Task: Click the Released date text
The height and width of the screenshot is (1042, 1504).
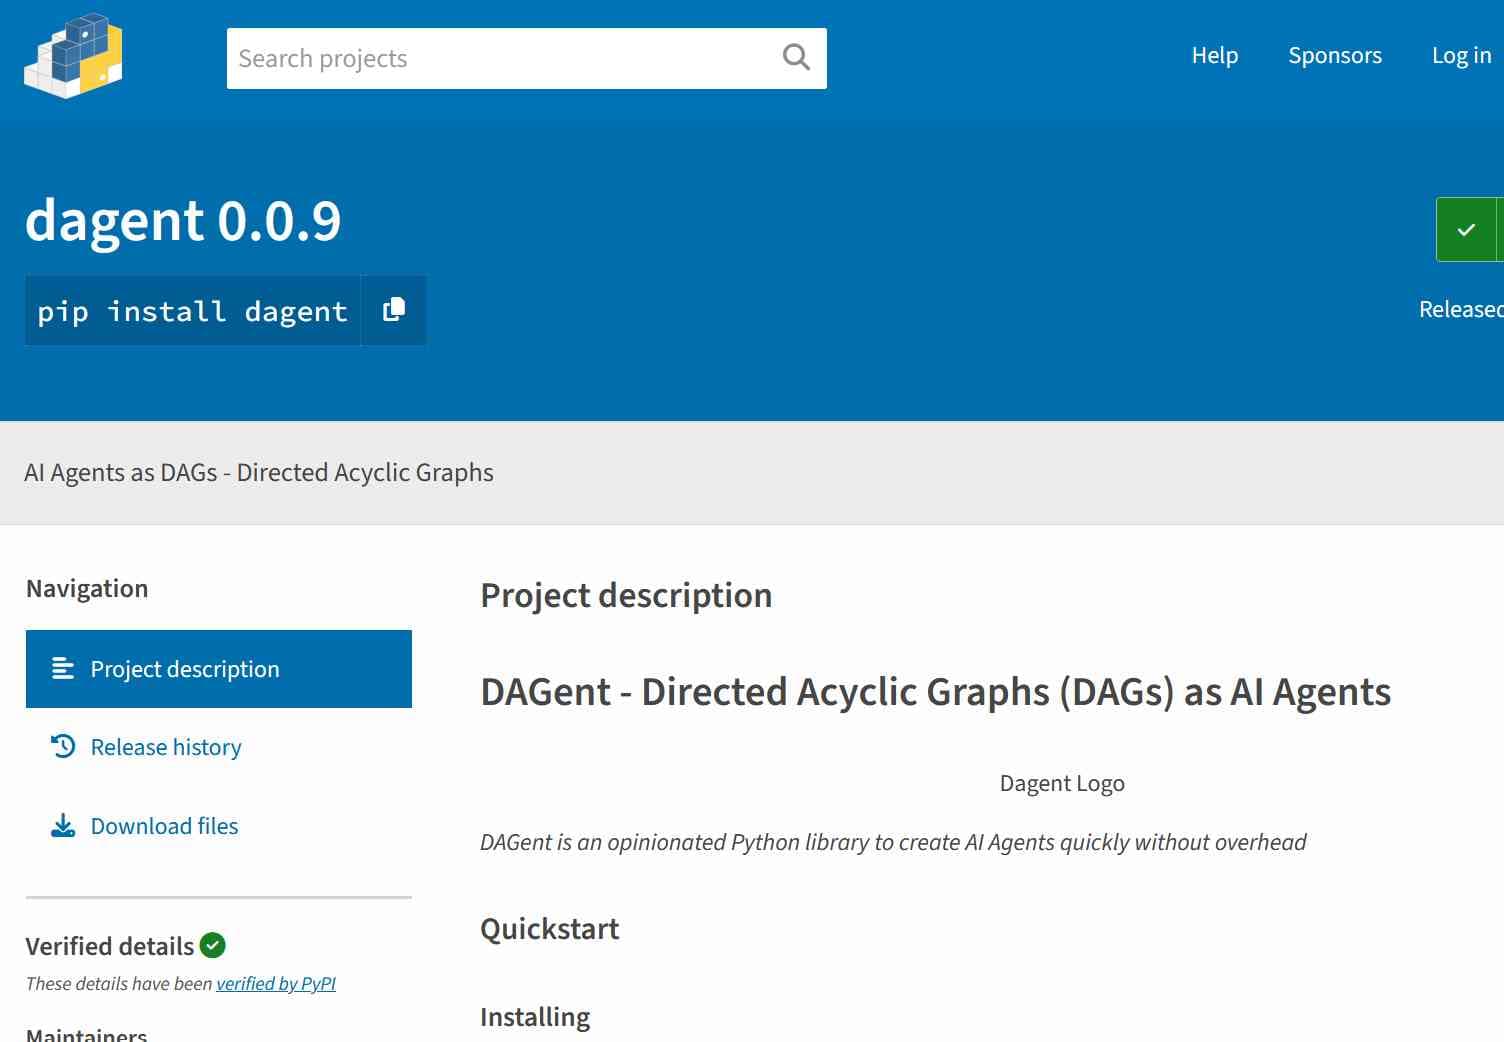Action: pos(1461,310)
